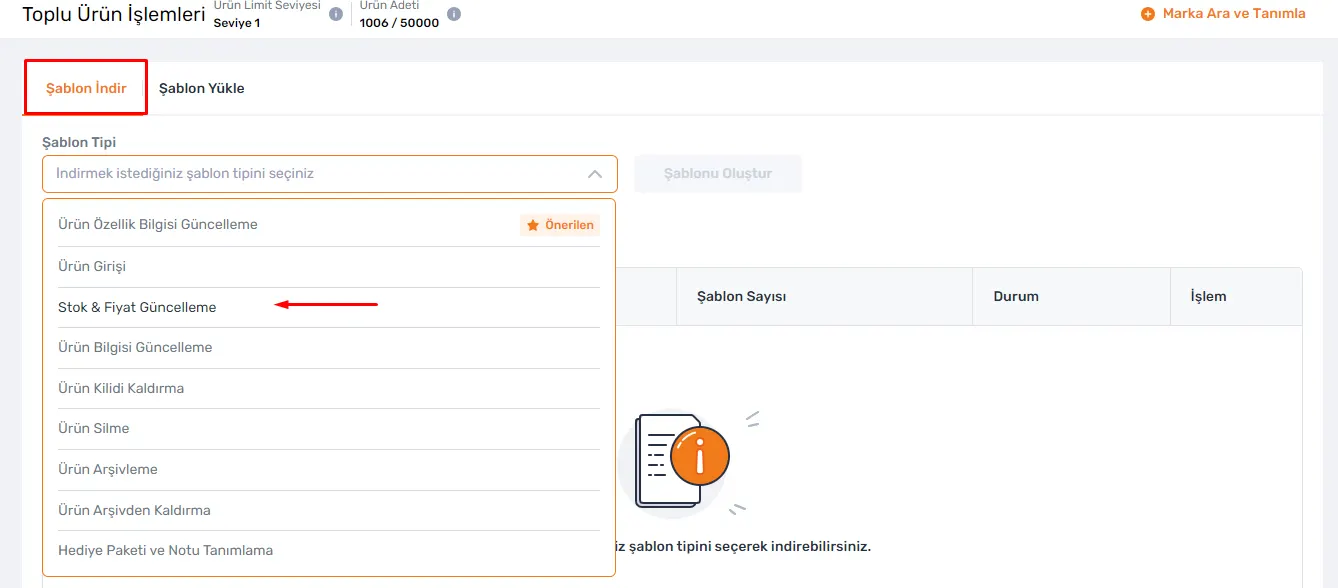
Task: Switch to the Şablon Yükle tab
Action: (x=202, y=88)
